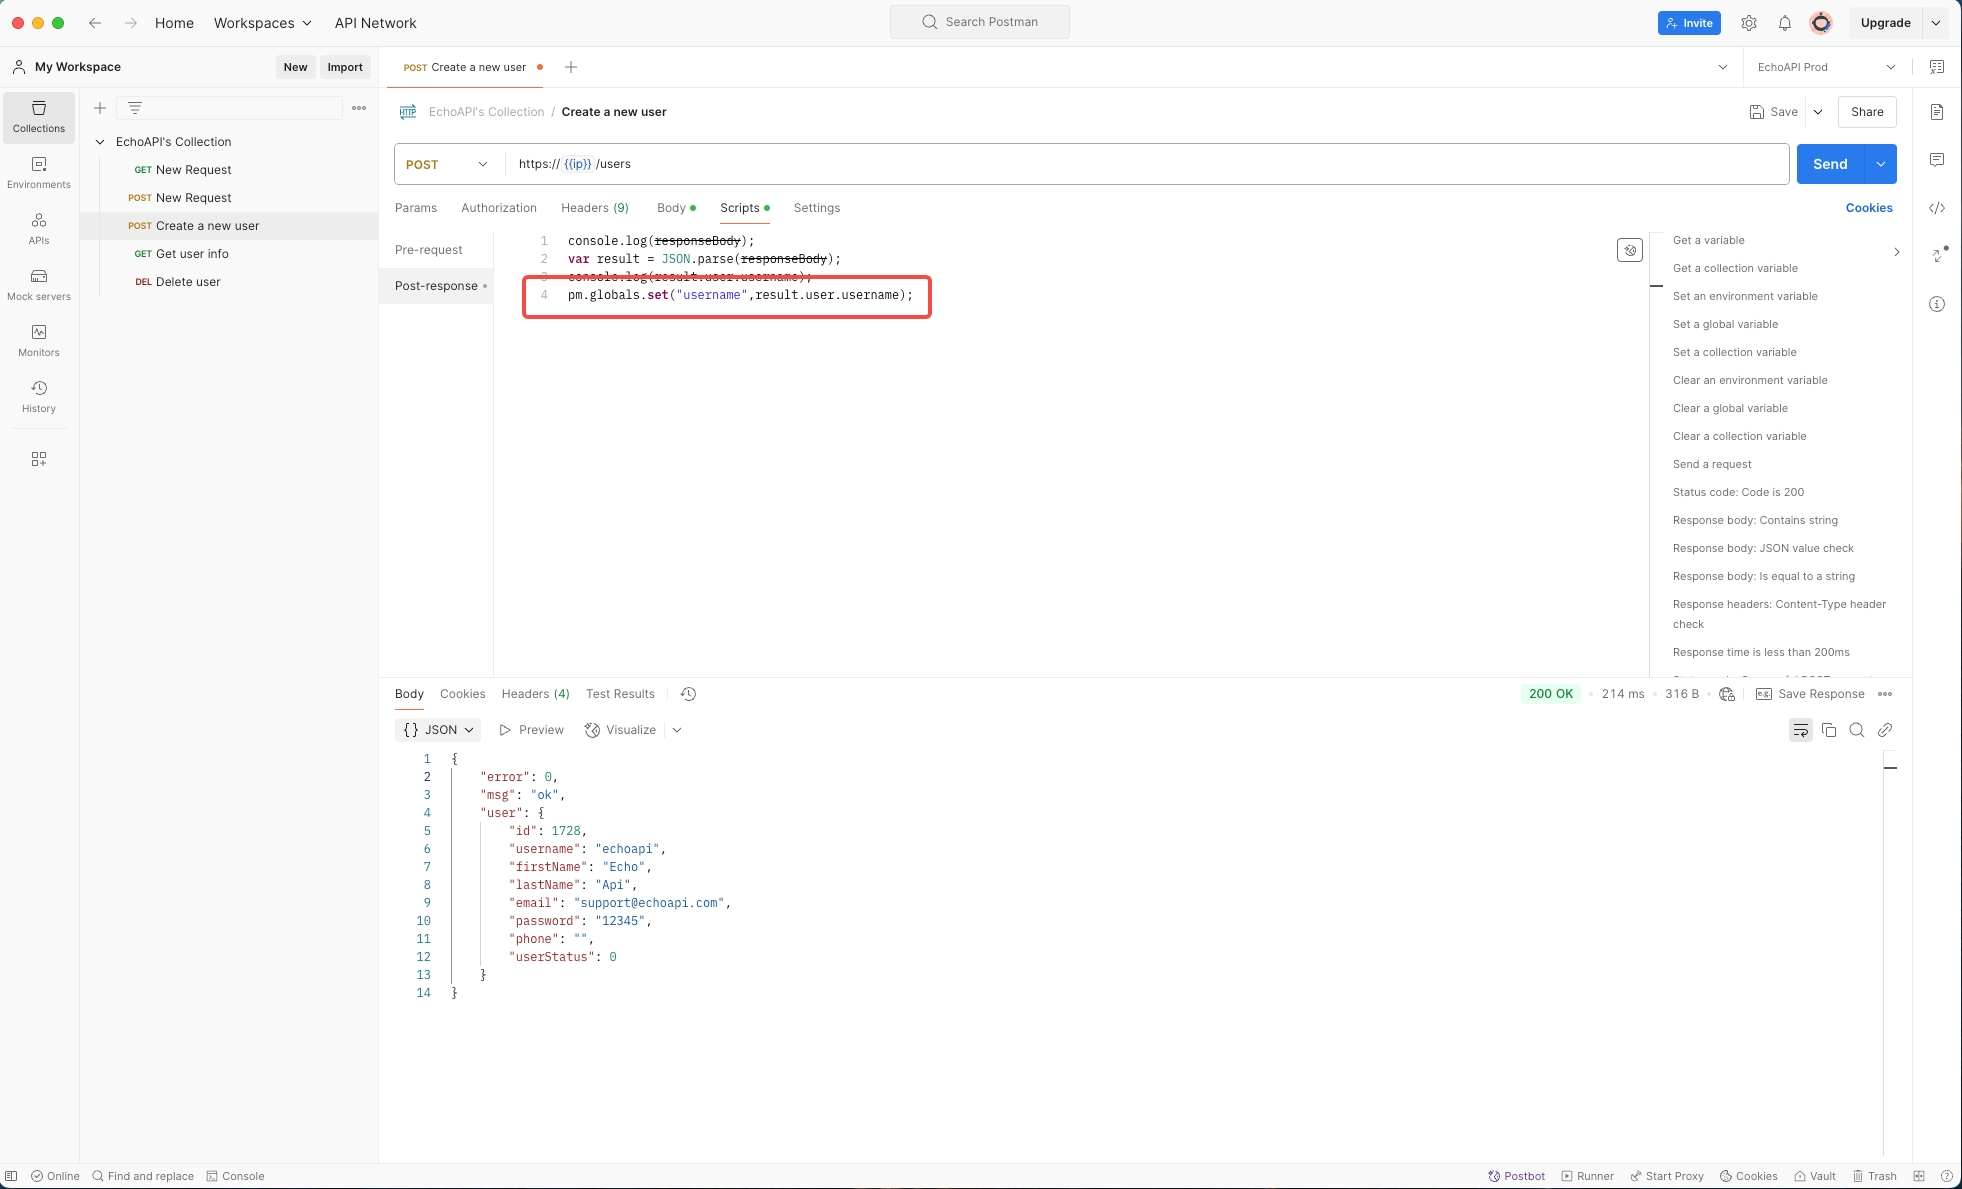Open the Send button dropdown arrow
Viewport: 1962px width, 1189px height.
click(1881, 164)
